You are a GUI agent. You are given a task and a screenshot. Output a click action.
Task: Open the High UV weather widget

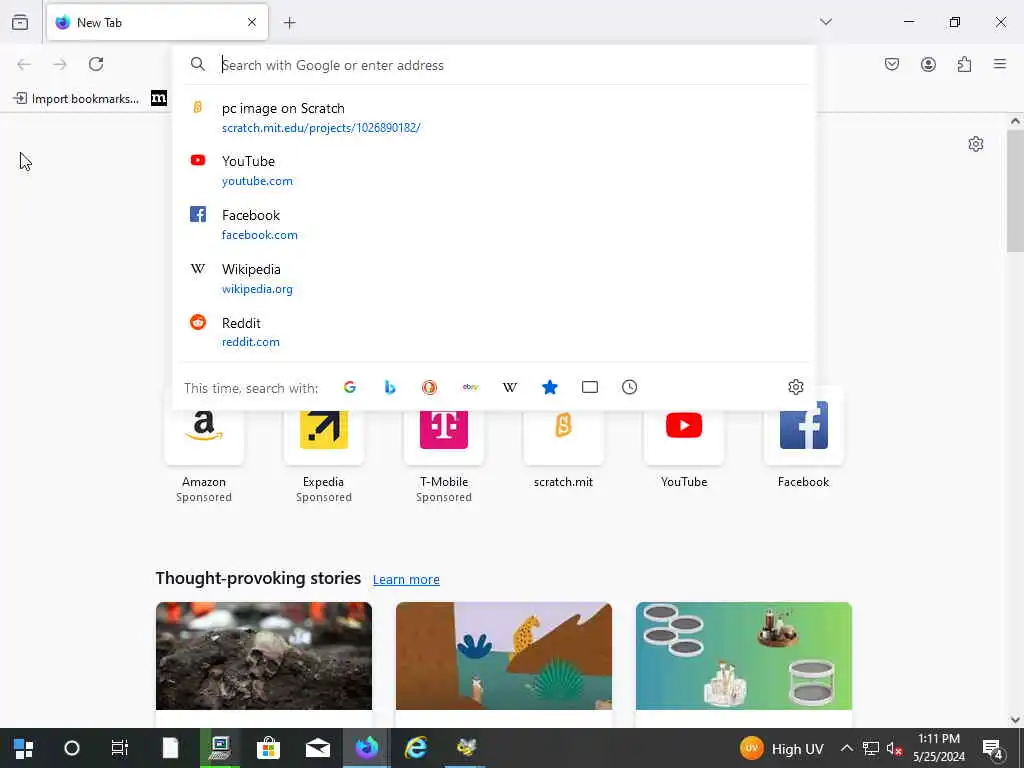tap(782, 748)
